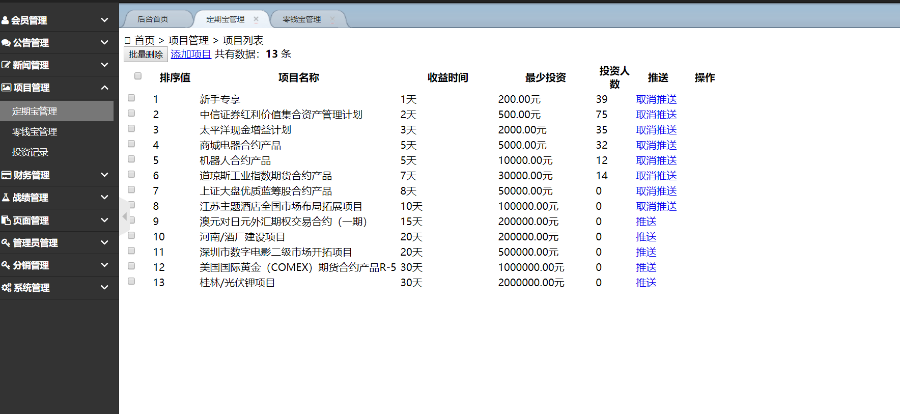Click the 添加项目 link
The image size is (900, 414).
(191, 53)
